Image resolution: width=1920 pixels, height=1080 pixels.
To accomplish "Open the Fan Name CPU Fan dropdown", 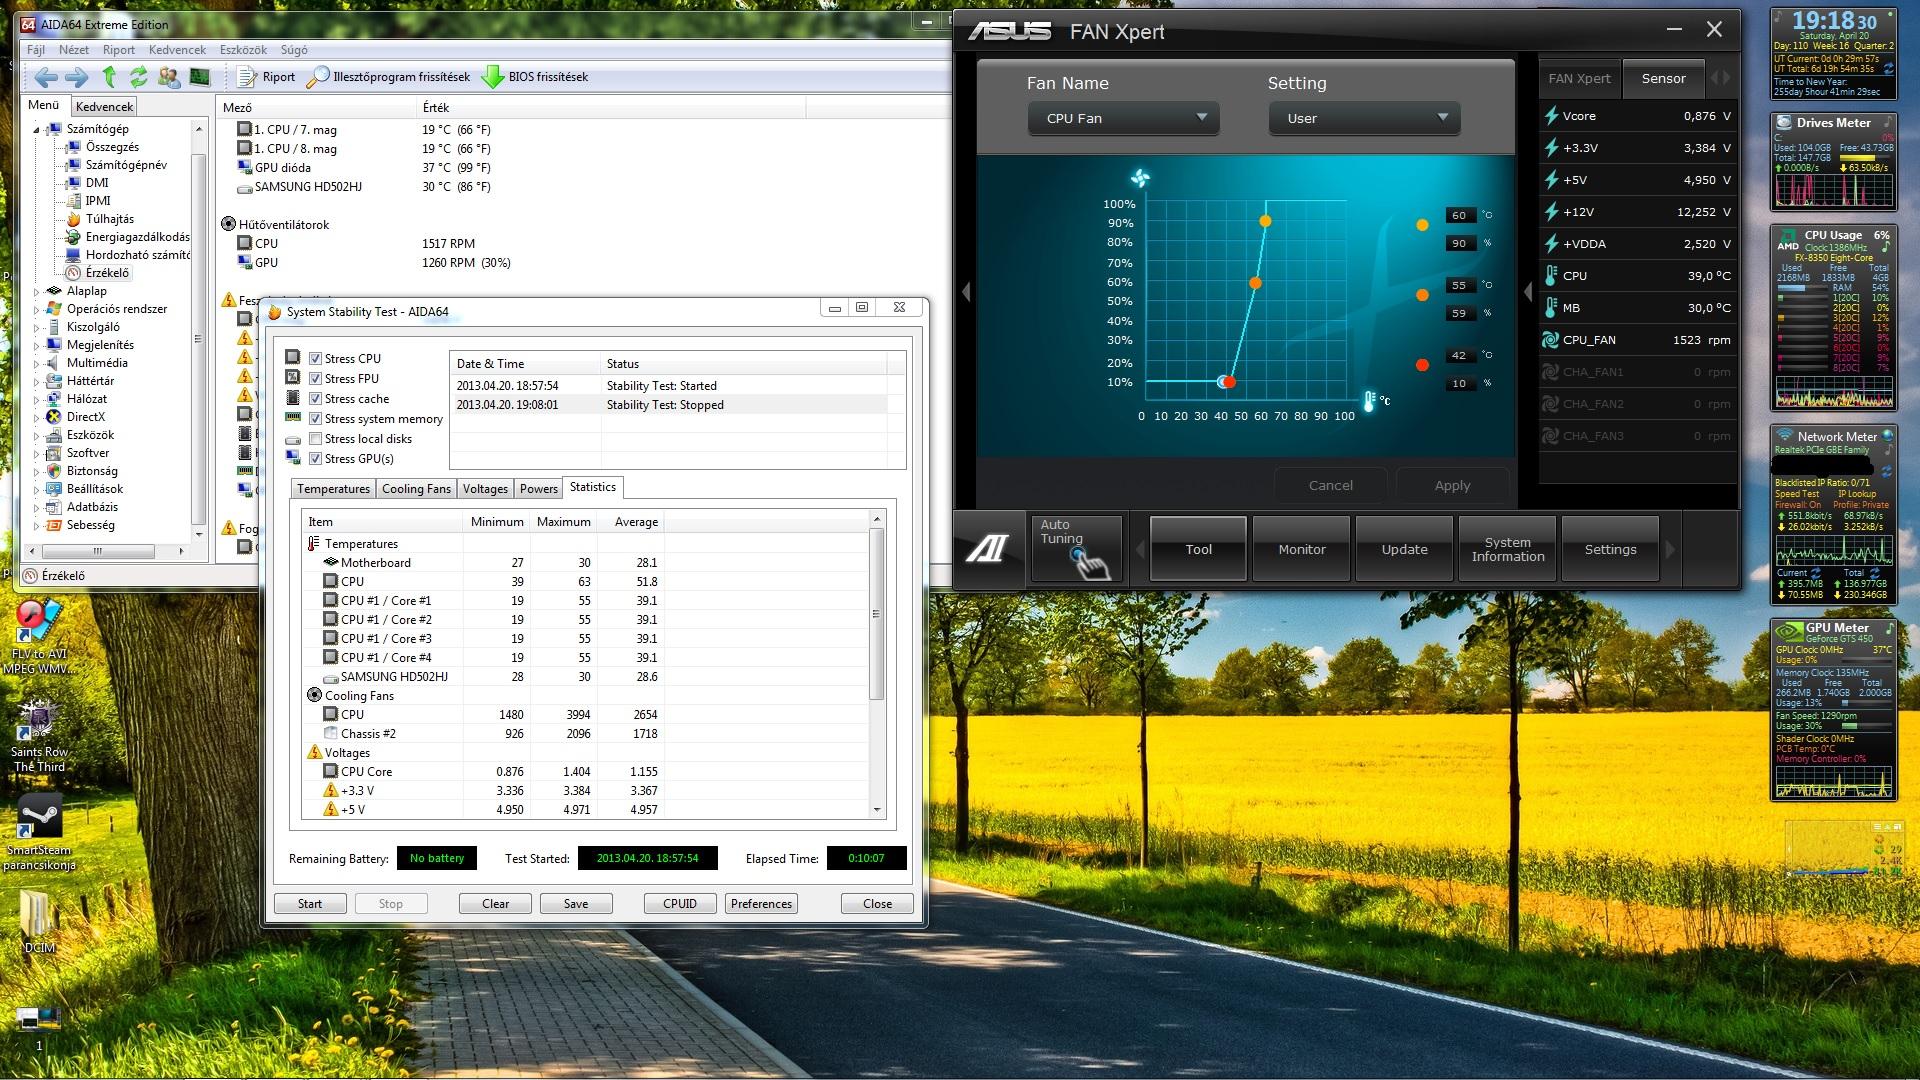I will pos(1123,118).
